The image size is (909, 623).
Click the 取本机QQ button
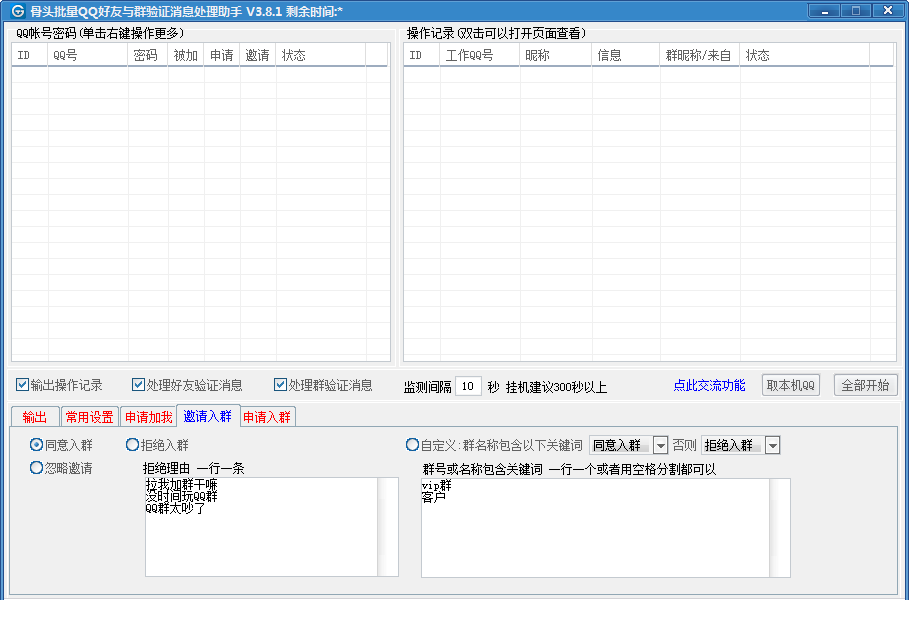tap(791, 385)
